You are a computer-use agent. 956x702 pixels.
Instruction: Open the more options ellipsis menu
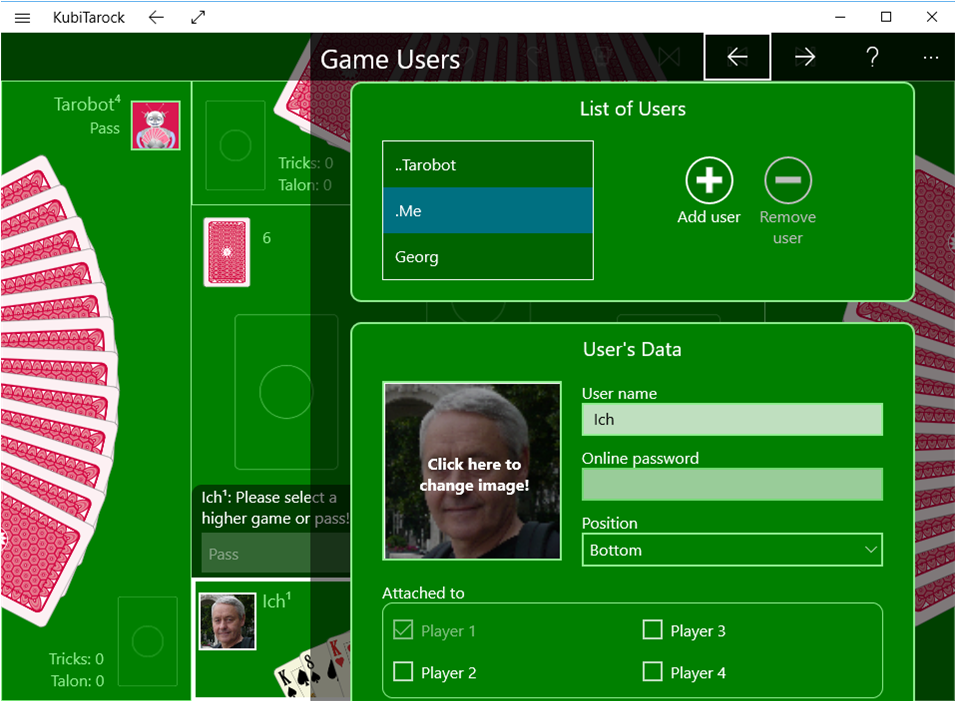click(930, 57)
